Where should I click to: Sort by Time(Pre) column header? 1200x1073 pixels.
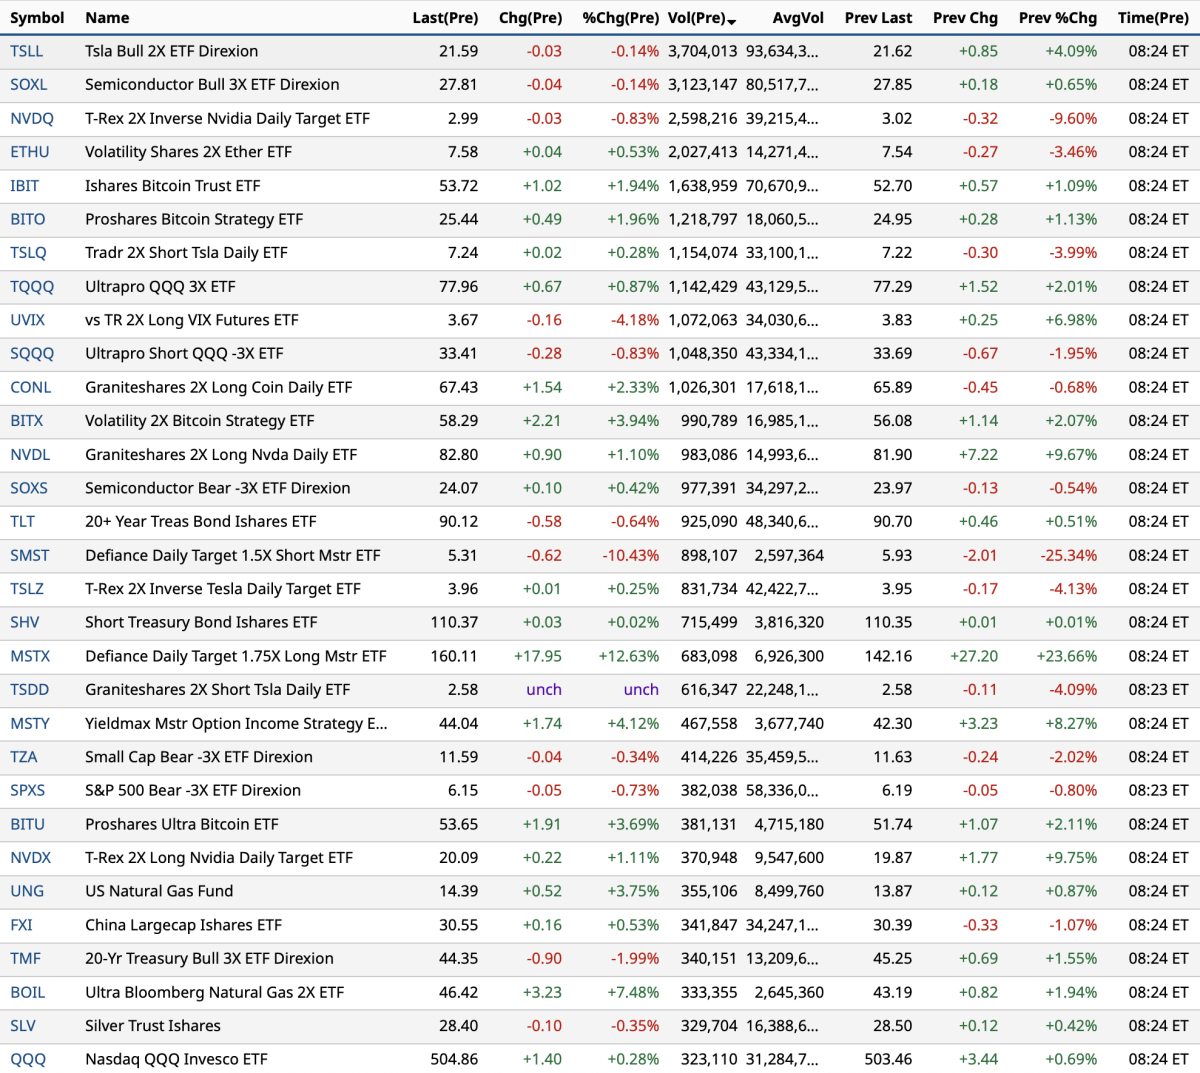(1153, 18)
